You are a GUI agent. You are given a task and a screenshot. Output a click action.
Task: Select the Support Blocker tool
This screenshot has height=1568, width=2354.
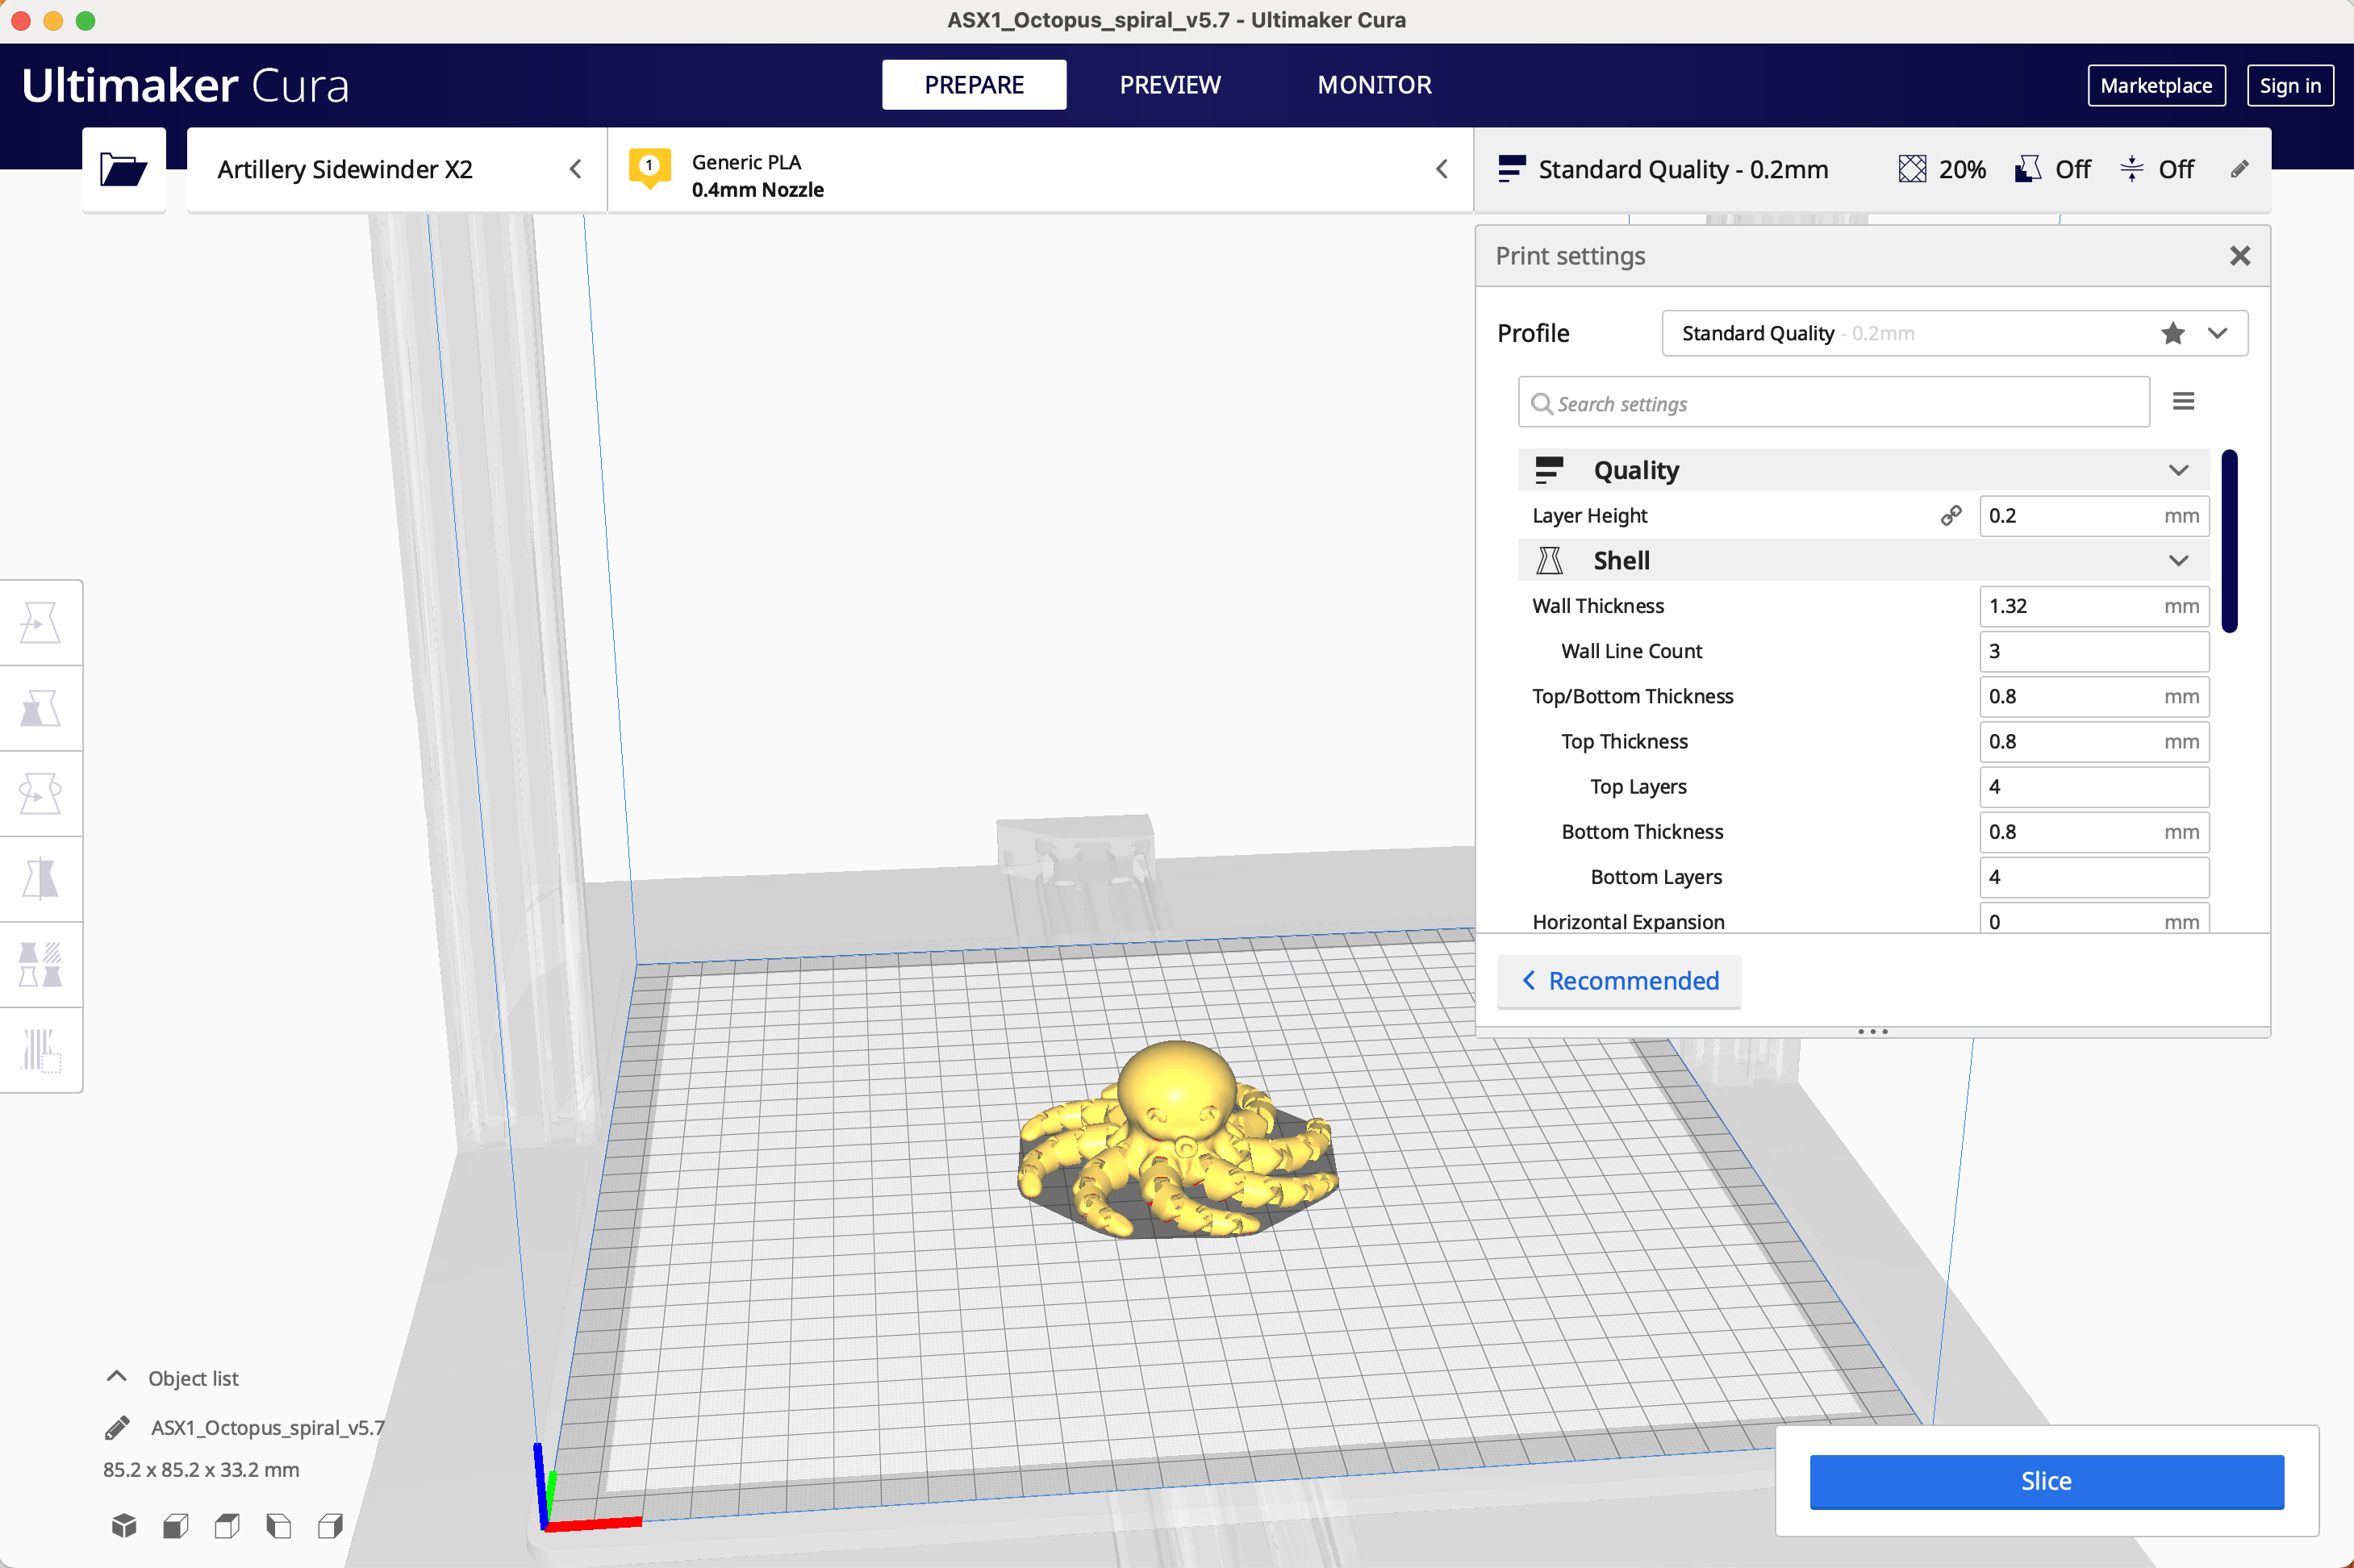tap(41, 1050)
